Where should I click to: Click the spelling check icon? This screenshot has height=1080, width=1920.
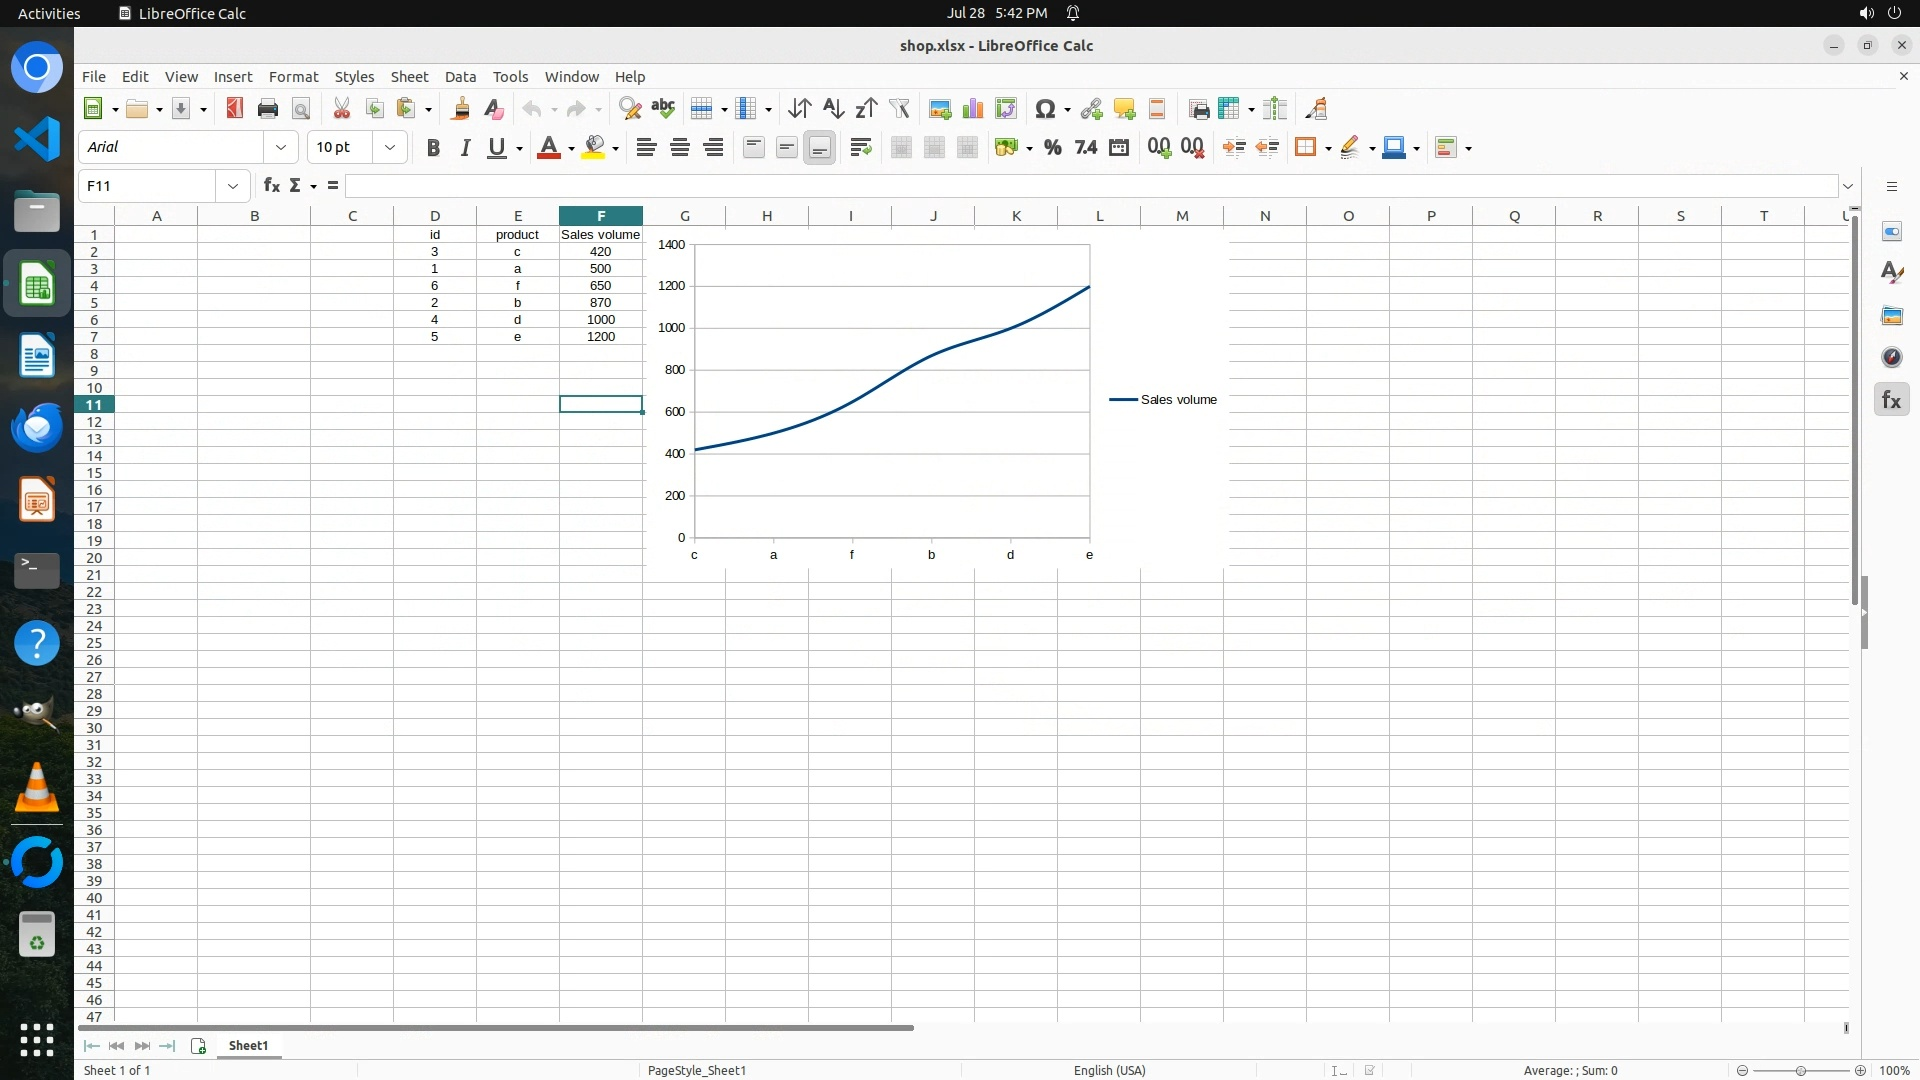[x=663, y=109]
